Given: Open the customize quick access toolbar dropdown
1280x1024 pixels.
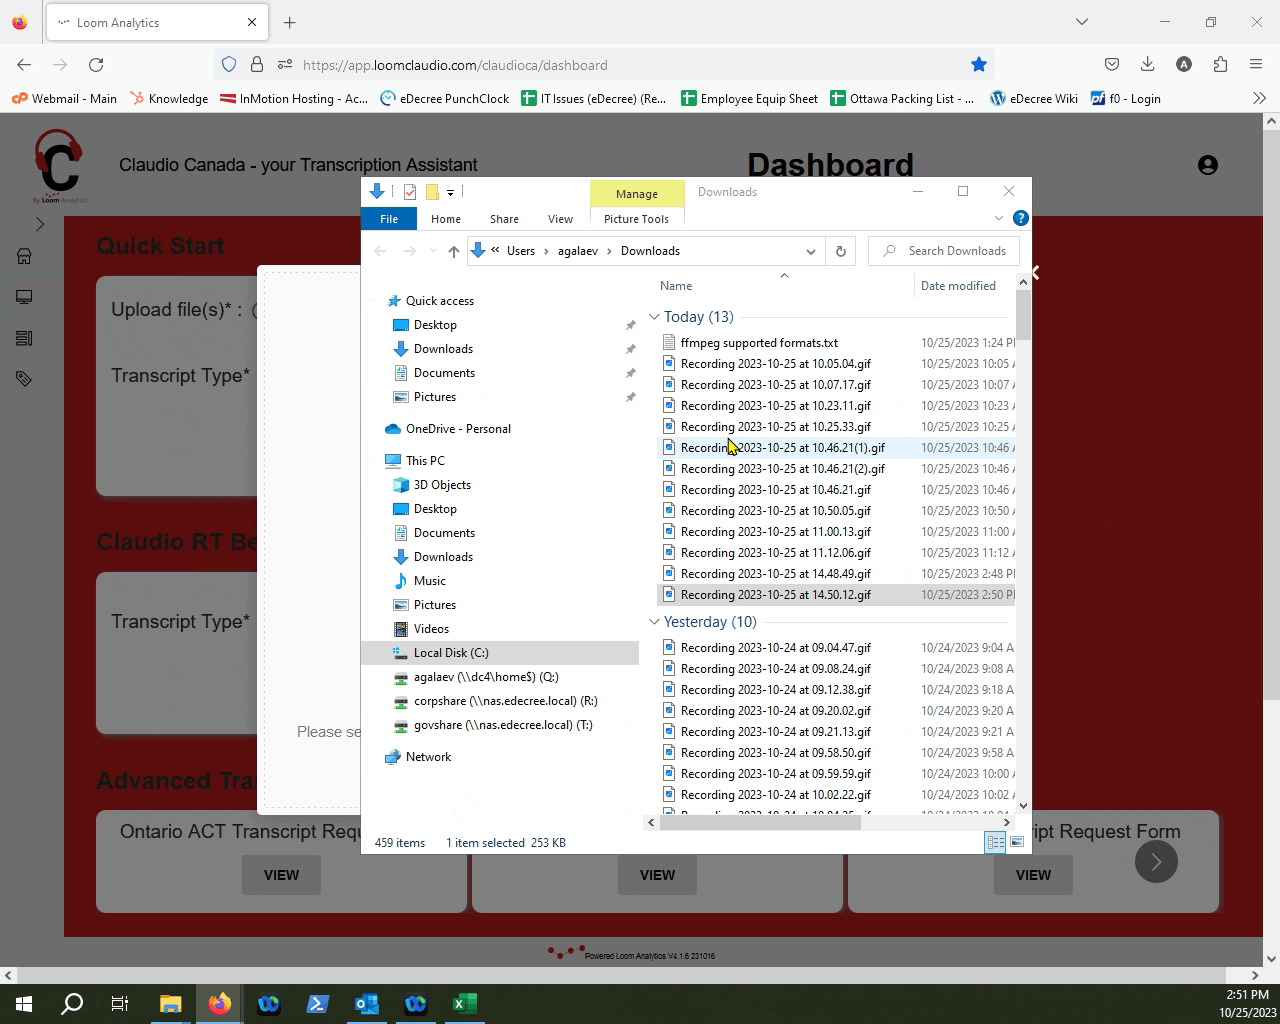Looking at the screenshot, I should (450, 192).
